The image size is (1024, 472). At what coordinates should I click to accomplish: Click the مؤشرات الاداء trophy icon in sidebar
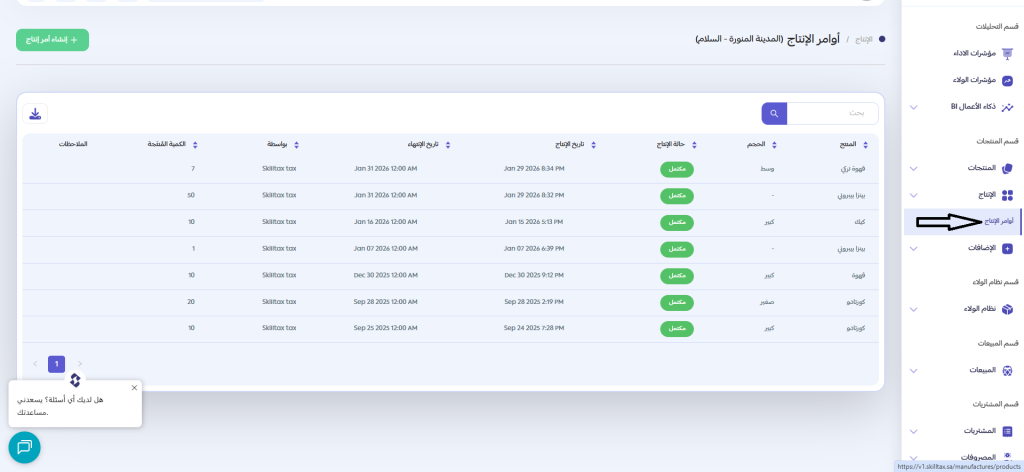pos(1007,53)
